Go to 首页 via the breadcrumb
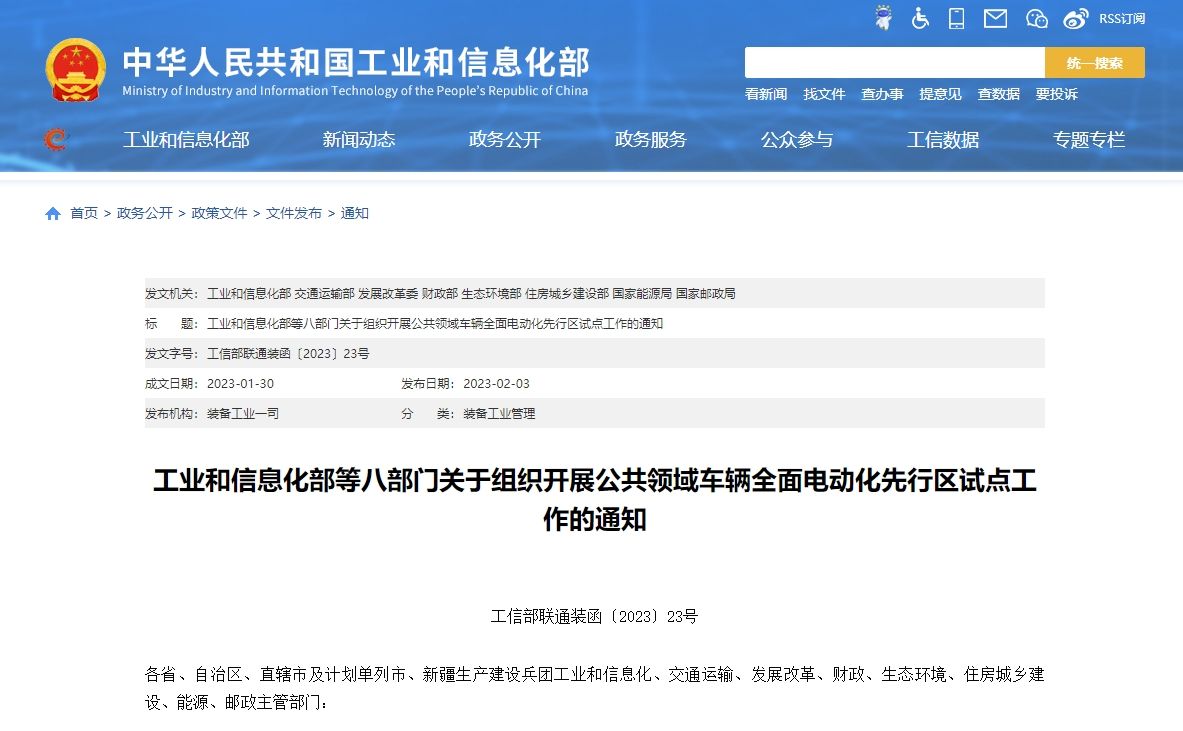 (x=84, y=213)
